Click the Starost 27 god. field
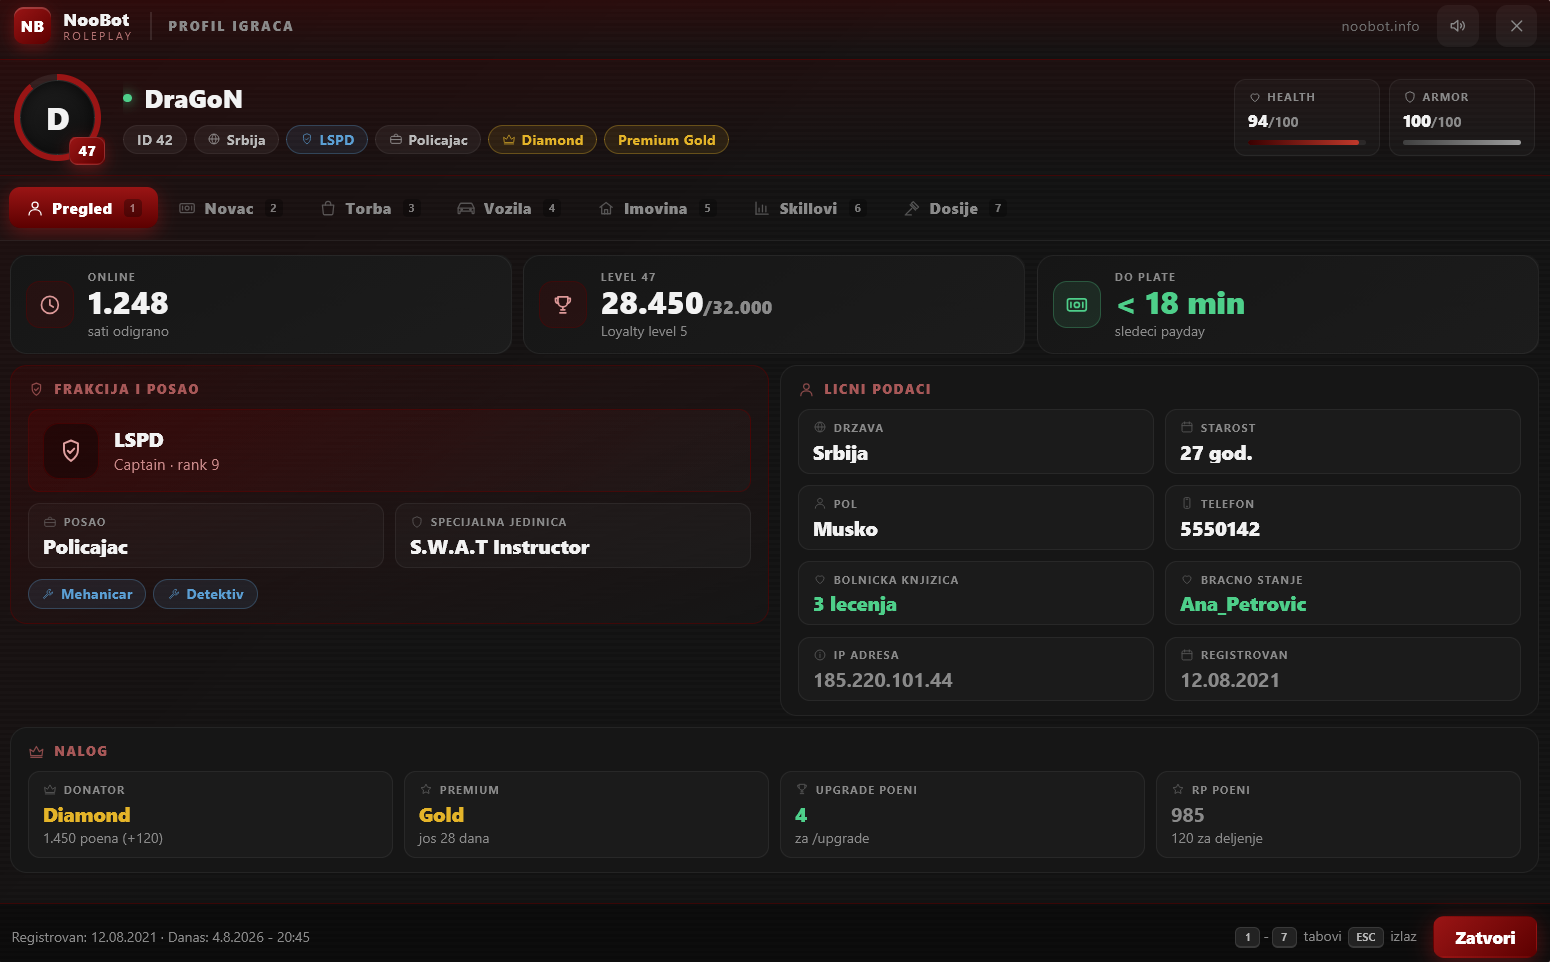Viewport: 1550px width, 962px height. click(x=1343, y=442)
